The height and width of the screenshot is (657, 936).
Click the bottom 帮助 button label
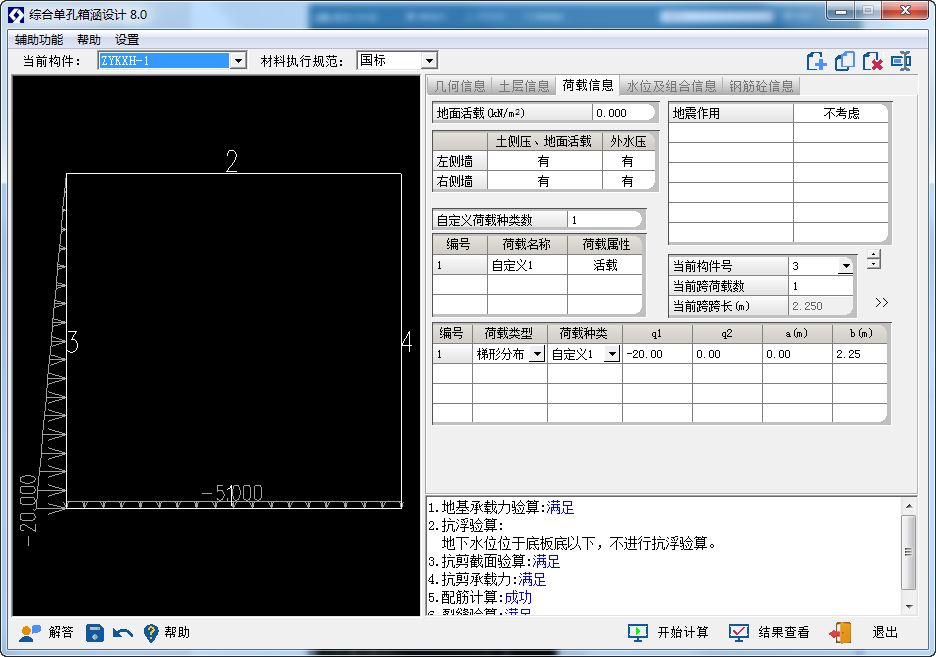pos(177,633)
